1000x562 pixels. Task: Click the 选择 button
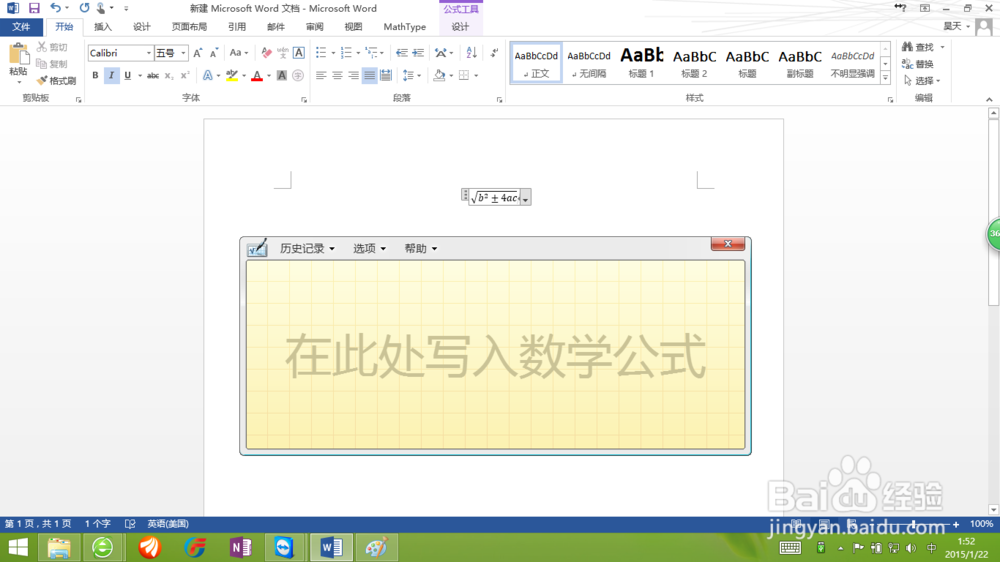point(922,80)
